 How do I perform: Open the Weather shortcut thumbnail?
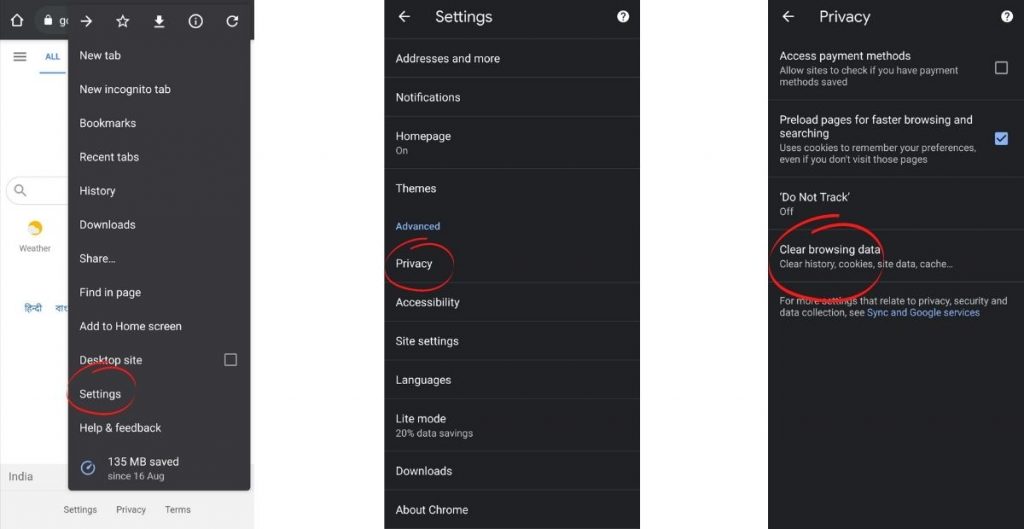pyautogui.click(x=35, y=236)
